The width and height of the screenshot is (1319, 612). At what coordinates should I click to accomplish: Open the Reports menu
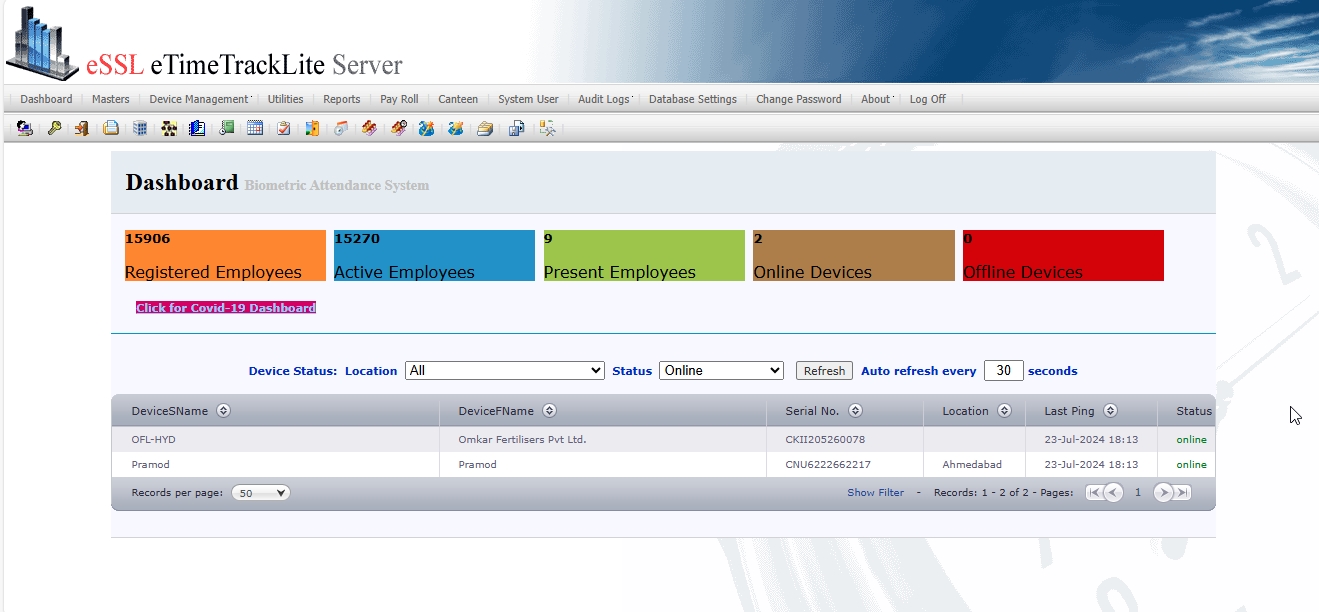[342, 99]
